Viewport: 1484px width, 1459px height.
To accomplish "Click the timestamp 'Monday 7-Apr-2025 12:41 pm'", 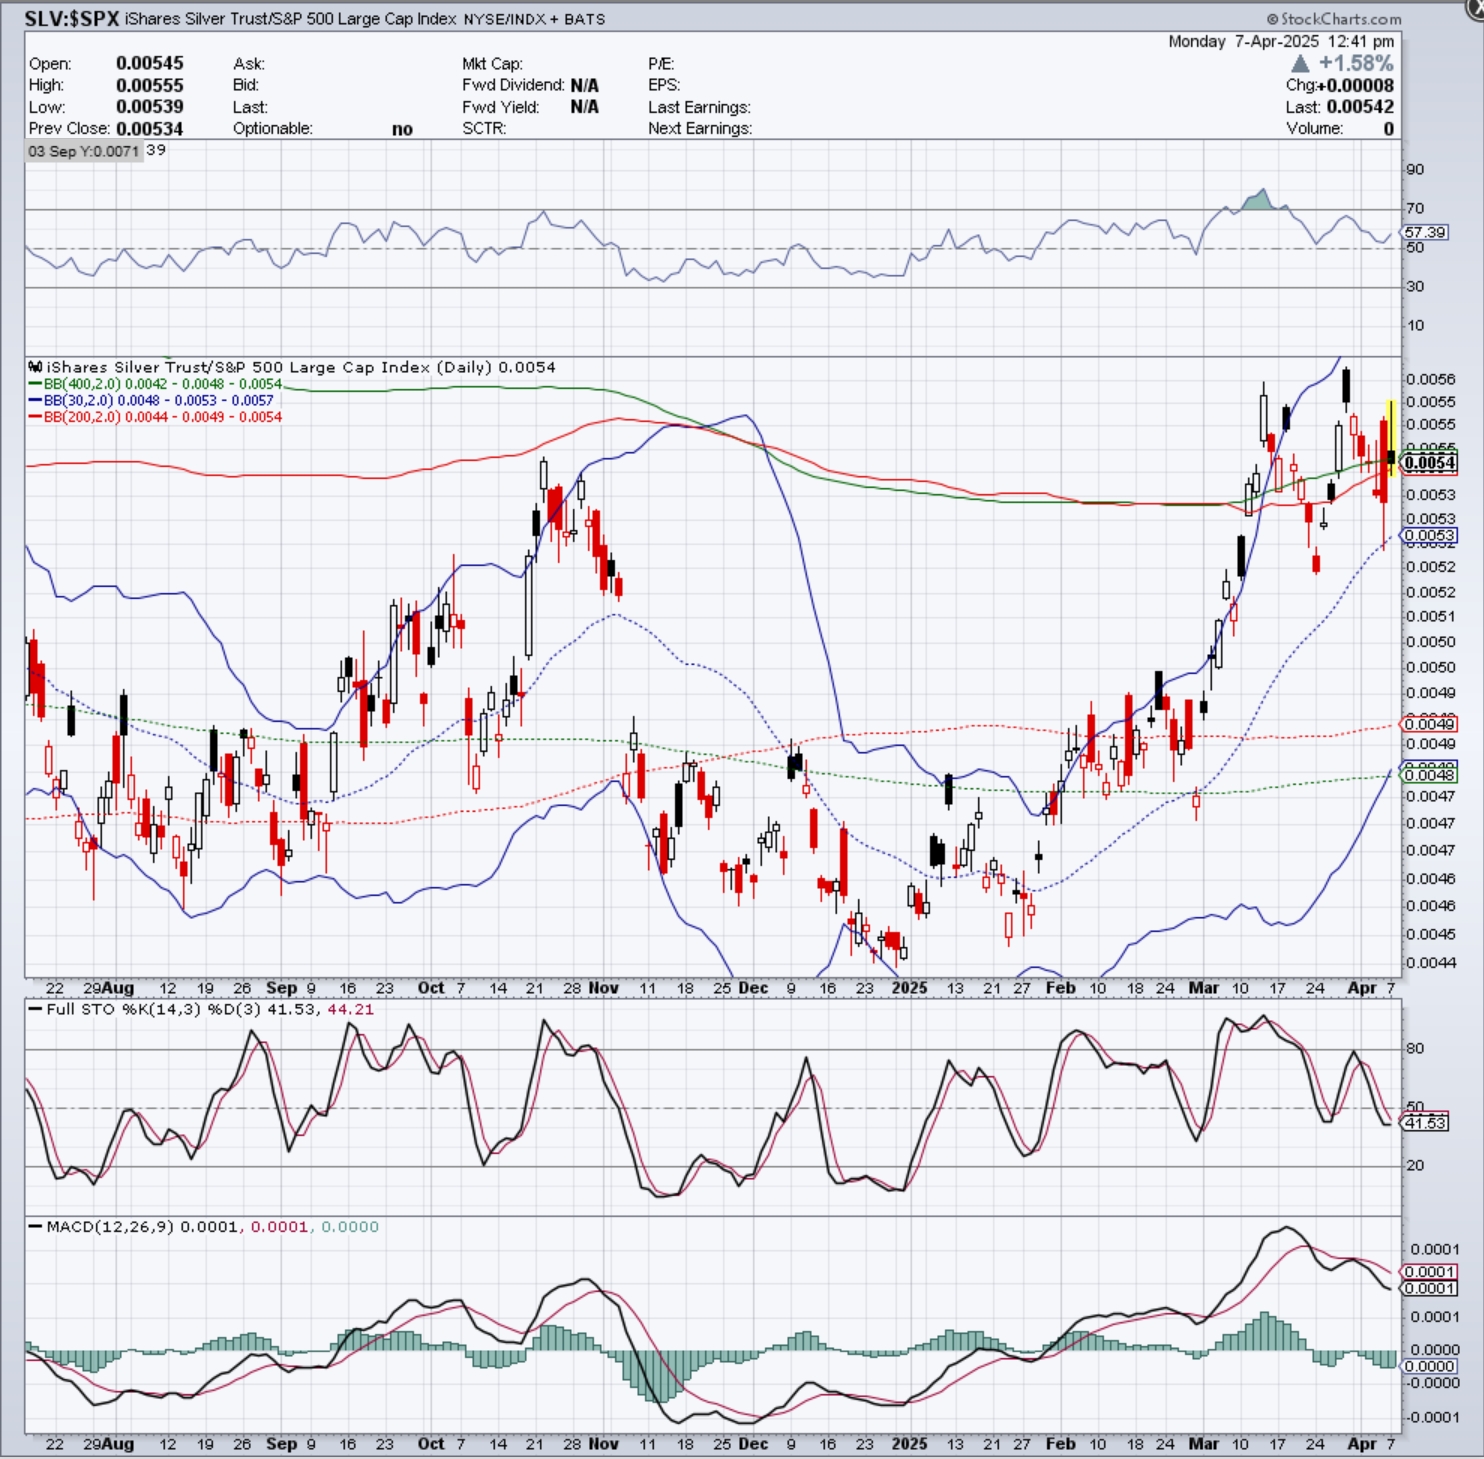I will click(1281, 41).
